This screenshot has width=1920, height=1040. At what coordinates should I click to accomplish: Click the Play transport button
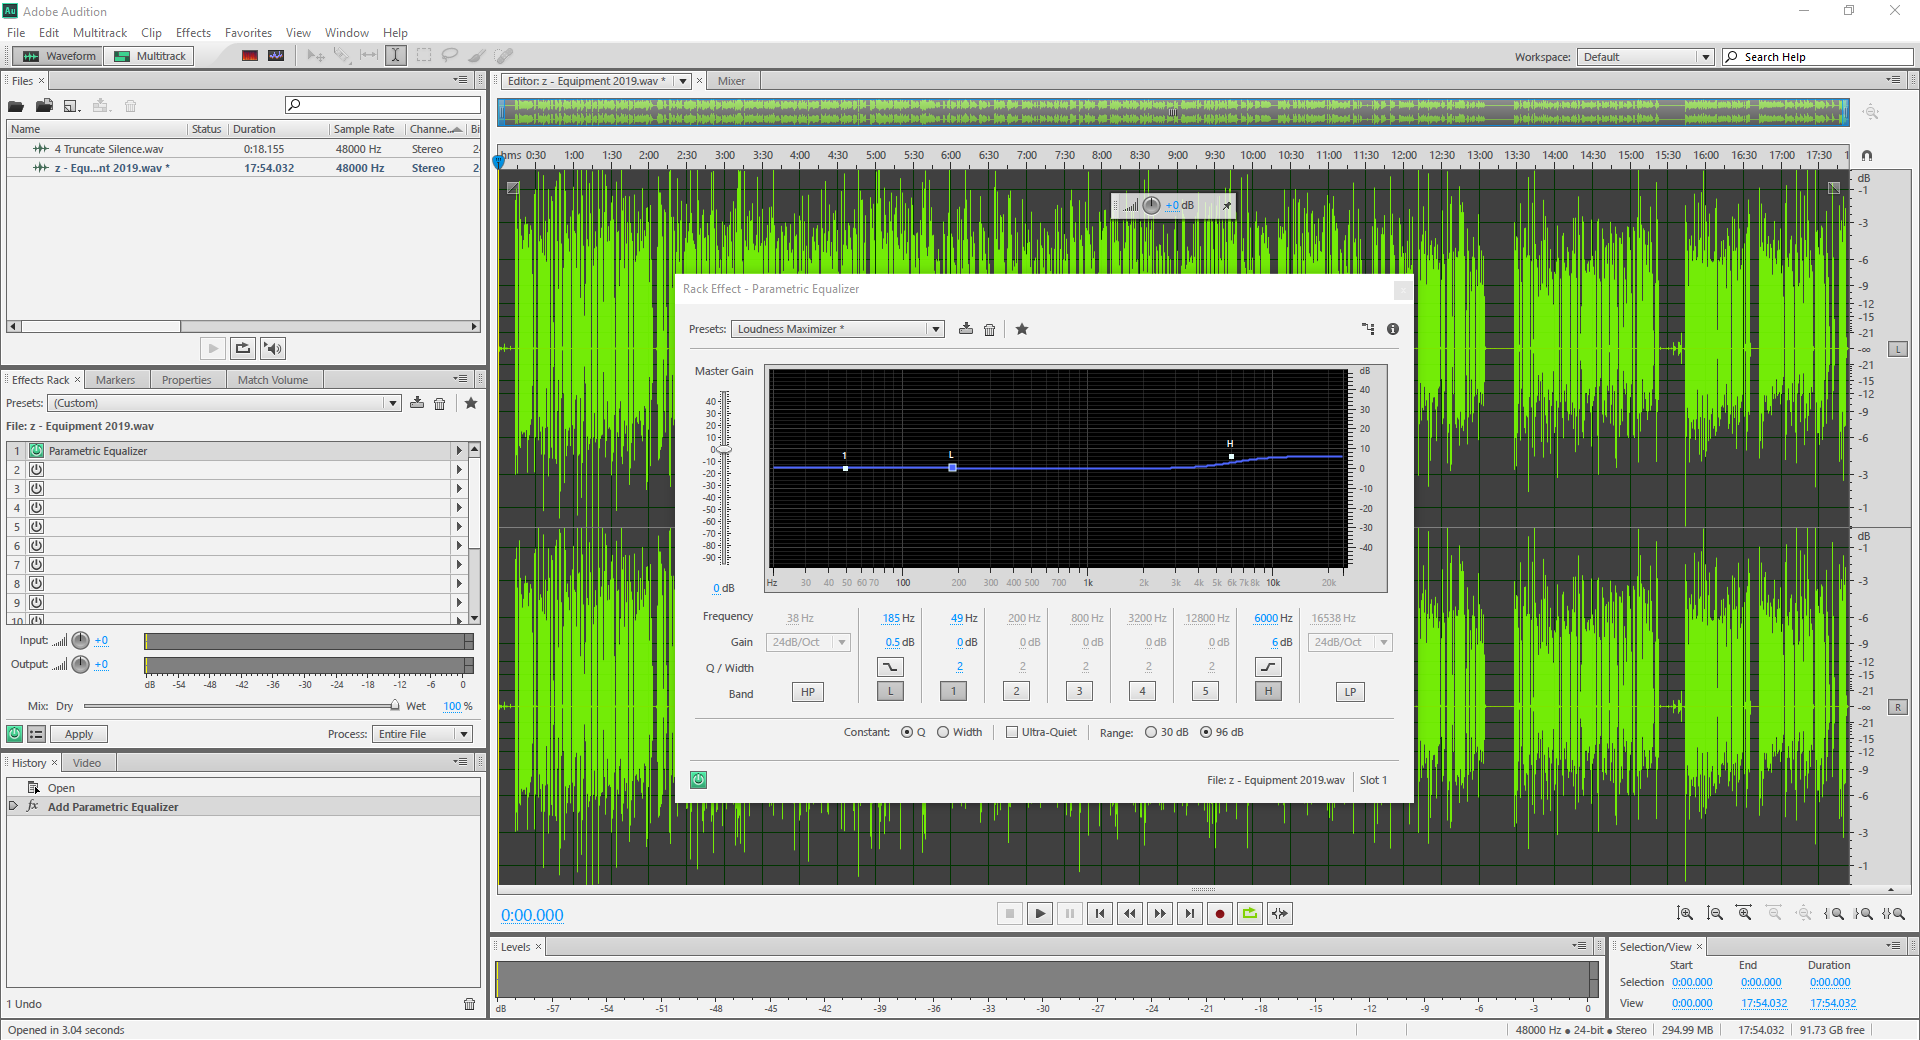pyautogui.click(x=1040, y=913)
